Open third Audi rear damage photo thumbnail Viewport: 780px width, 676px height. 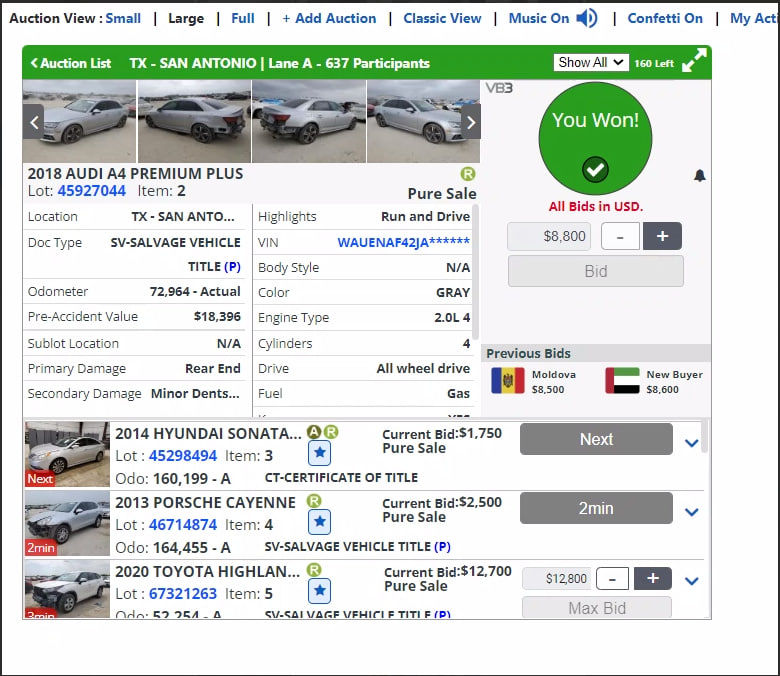point(309,122)
